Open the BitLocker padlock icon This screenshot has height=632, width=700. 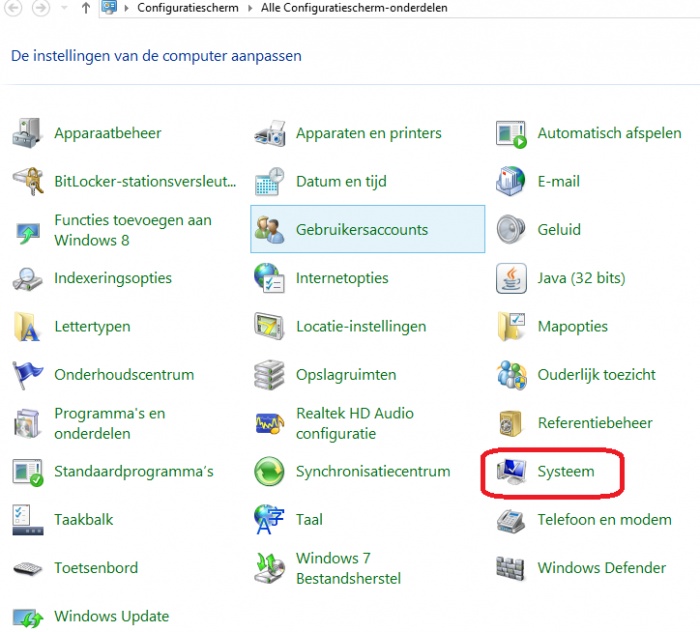click(28, 181)
